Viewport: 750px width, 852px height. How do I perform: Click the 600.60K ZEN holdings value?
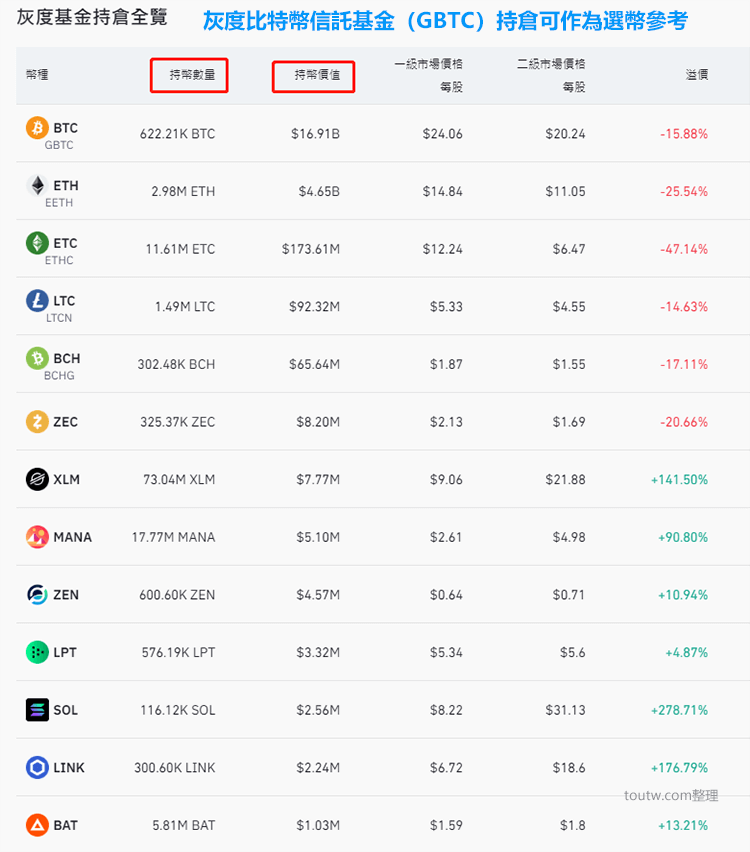(x=177, y=594)
